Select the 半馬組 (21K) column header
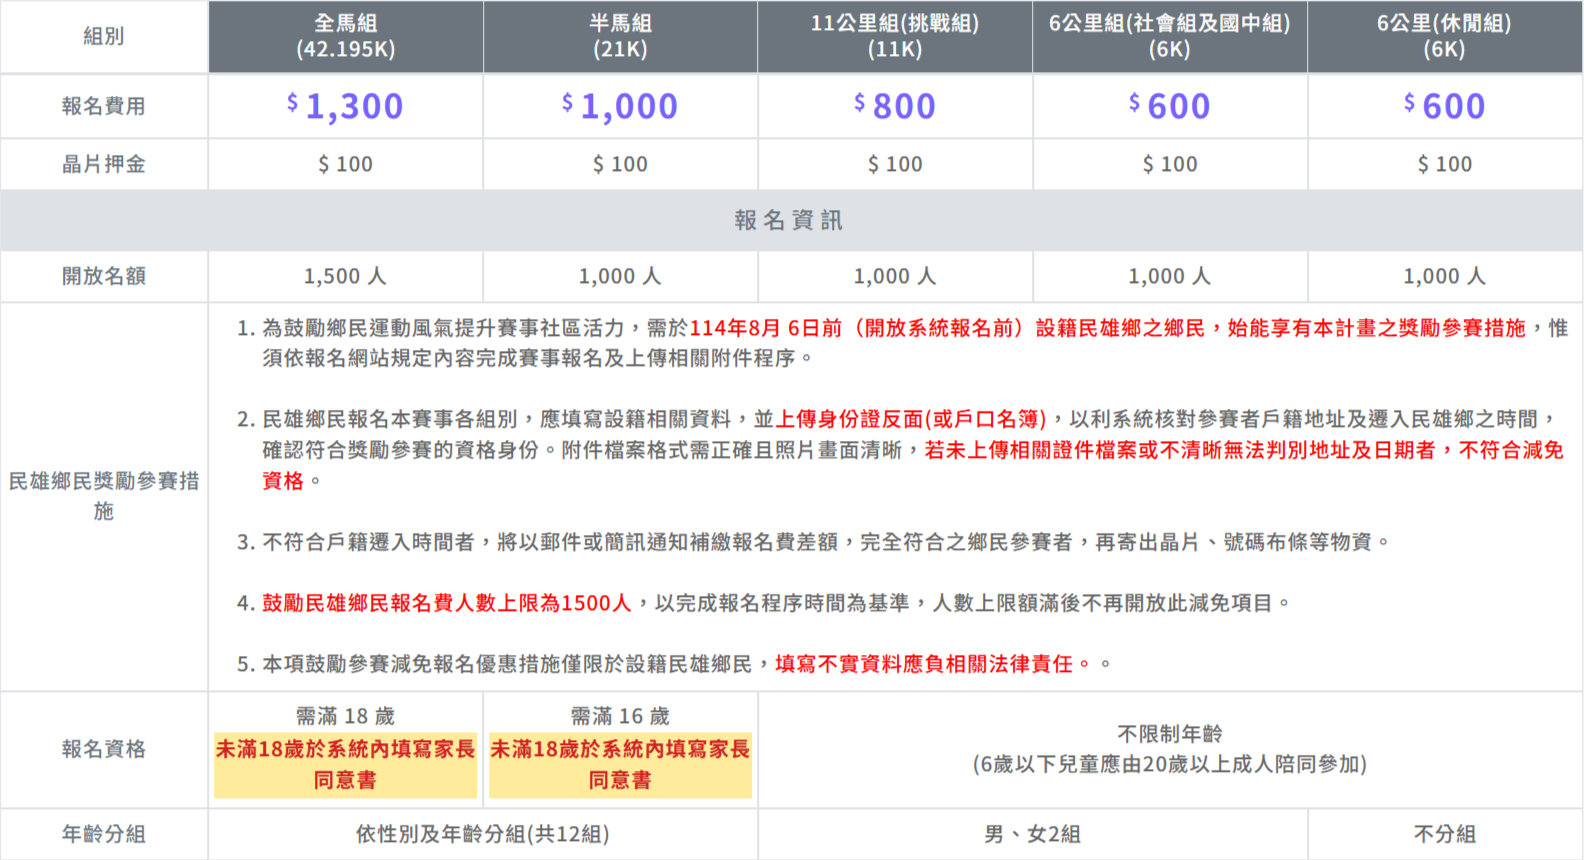 click(x=620, y=36)
